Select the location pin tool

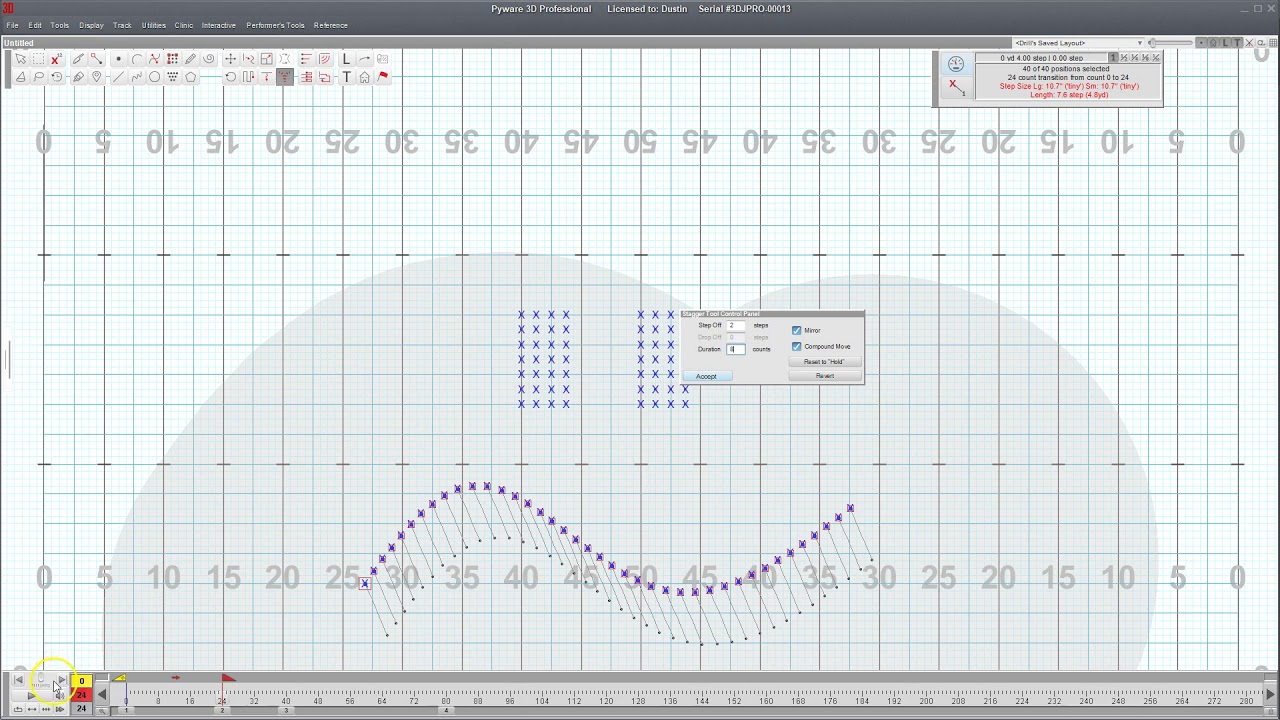click(x=96, y=77)
